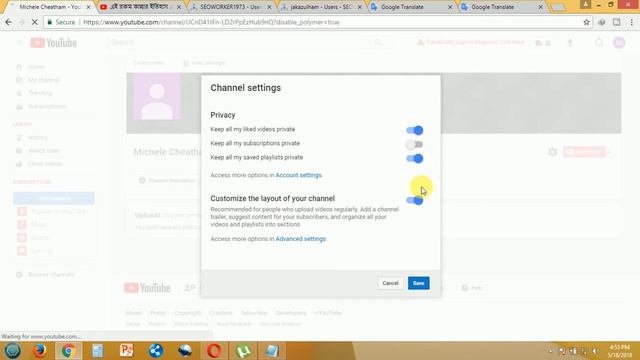Toggle Keep all my saved playlists private
The width and height of the screenshot is (640, 360).
[x=415, y=158]
